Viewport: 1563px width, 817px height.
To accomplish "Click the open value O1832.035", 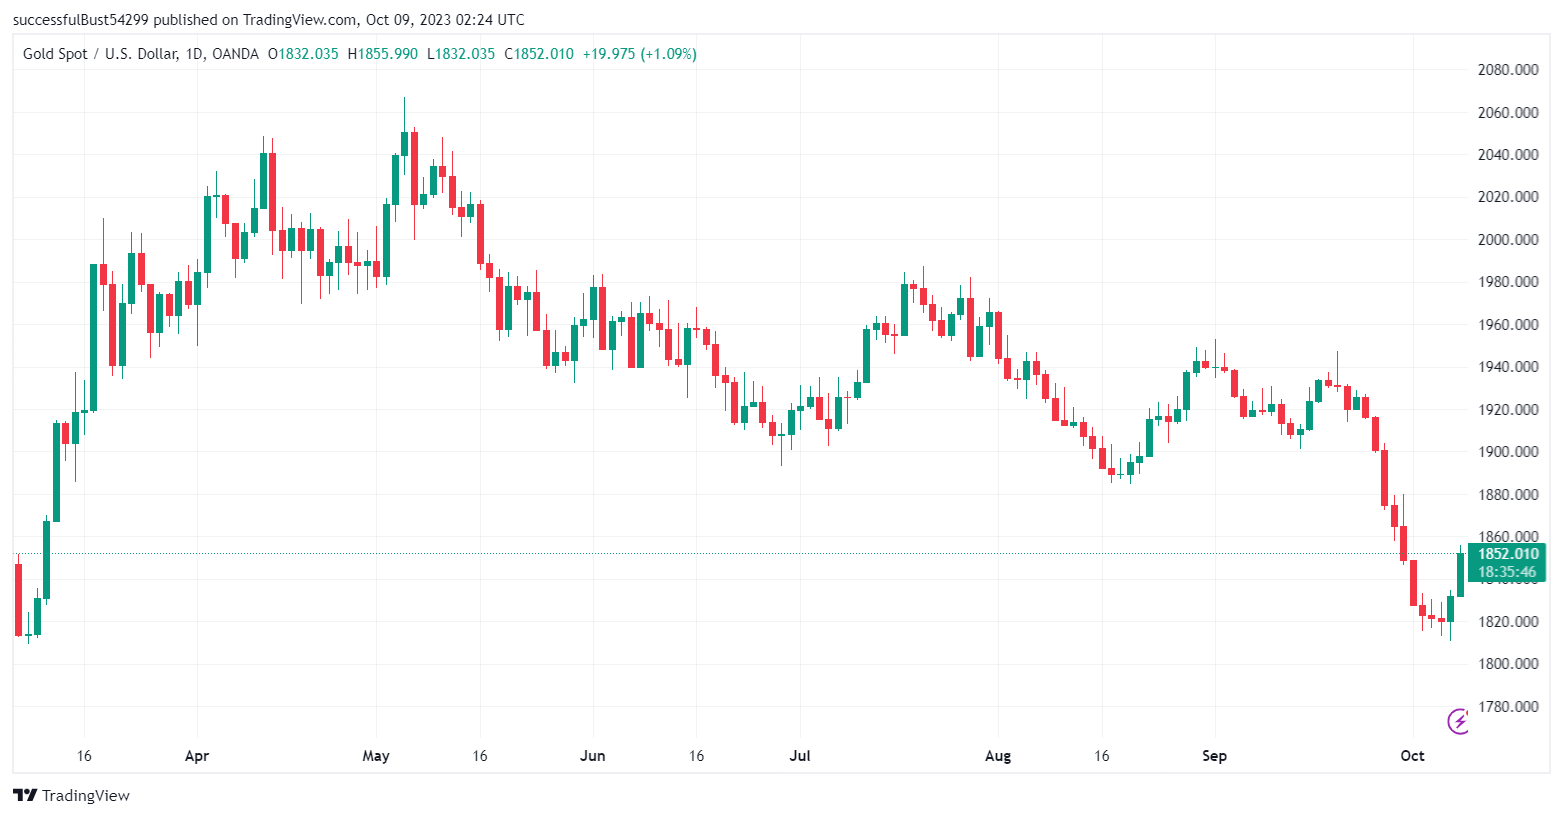I will 303,54.
